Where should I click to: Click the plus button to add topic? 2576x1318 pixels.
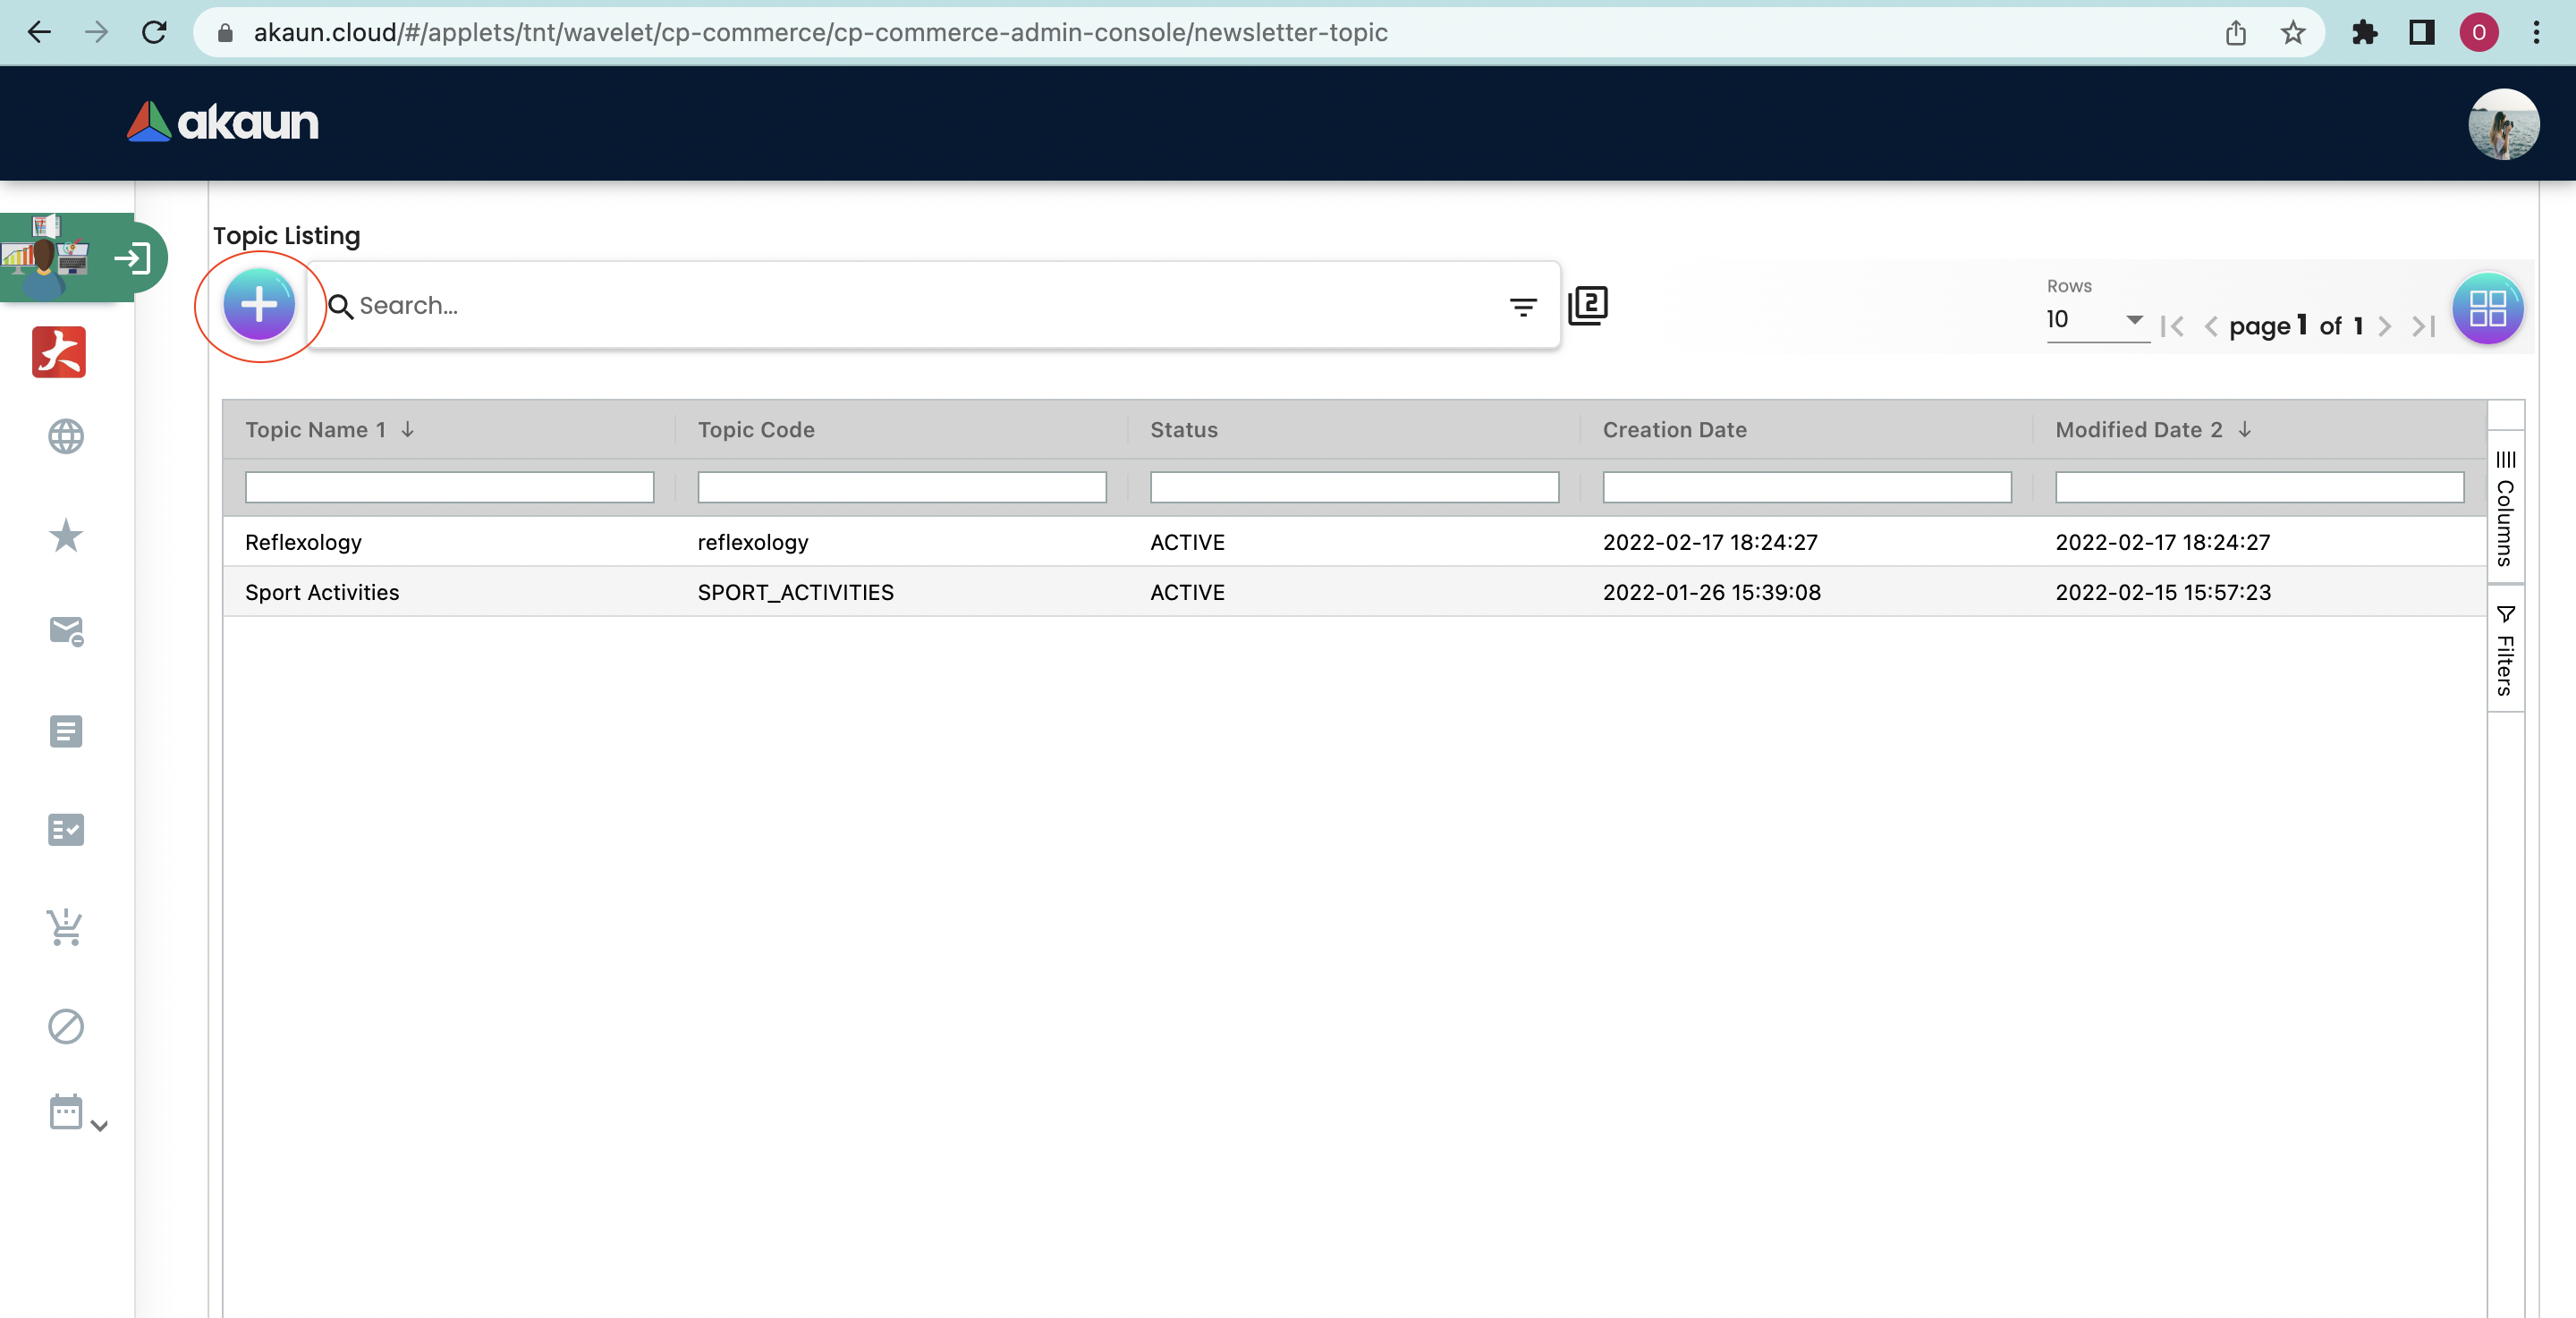[259, 305]
